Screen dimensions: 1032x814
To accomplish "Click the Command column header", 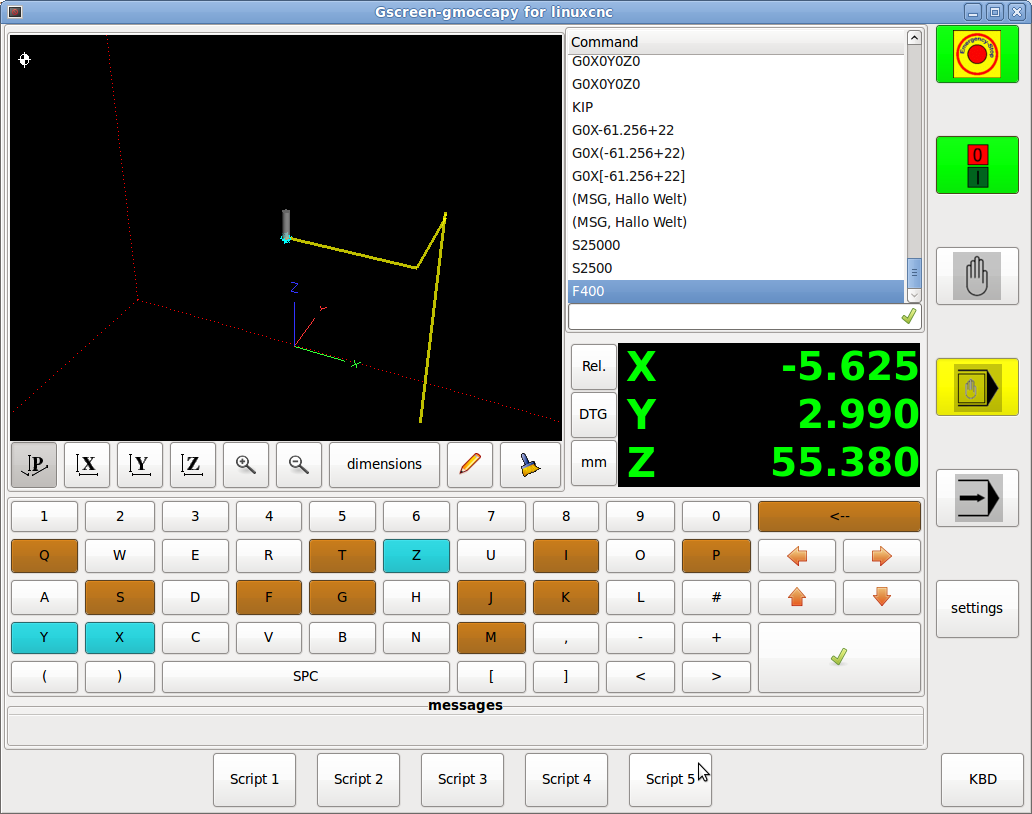I will [736, 42].
